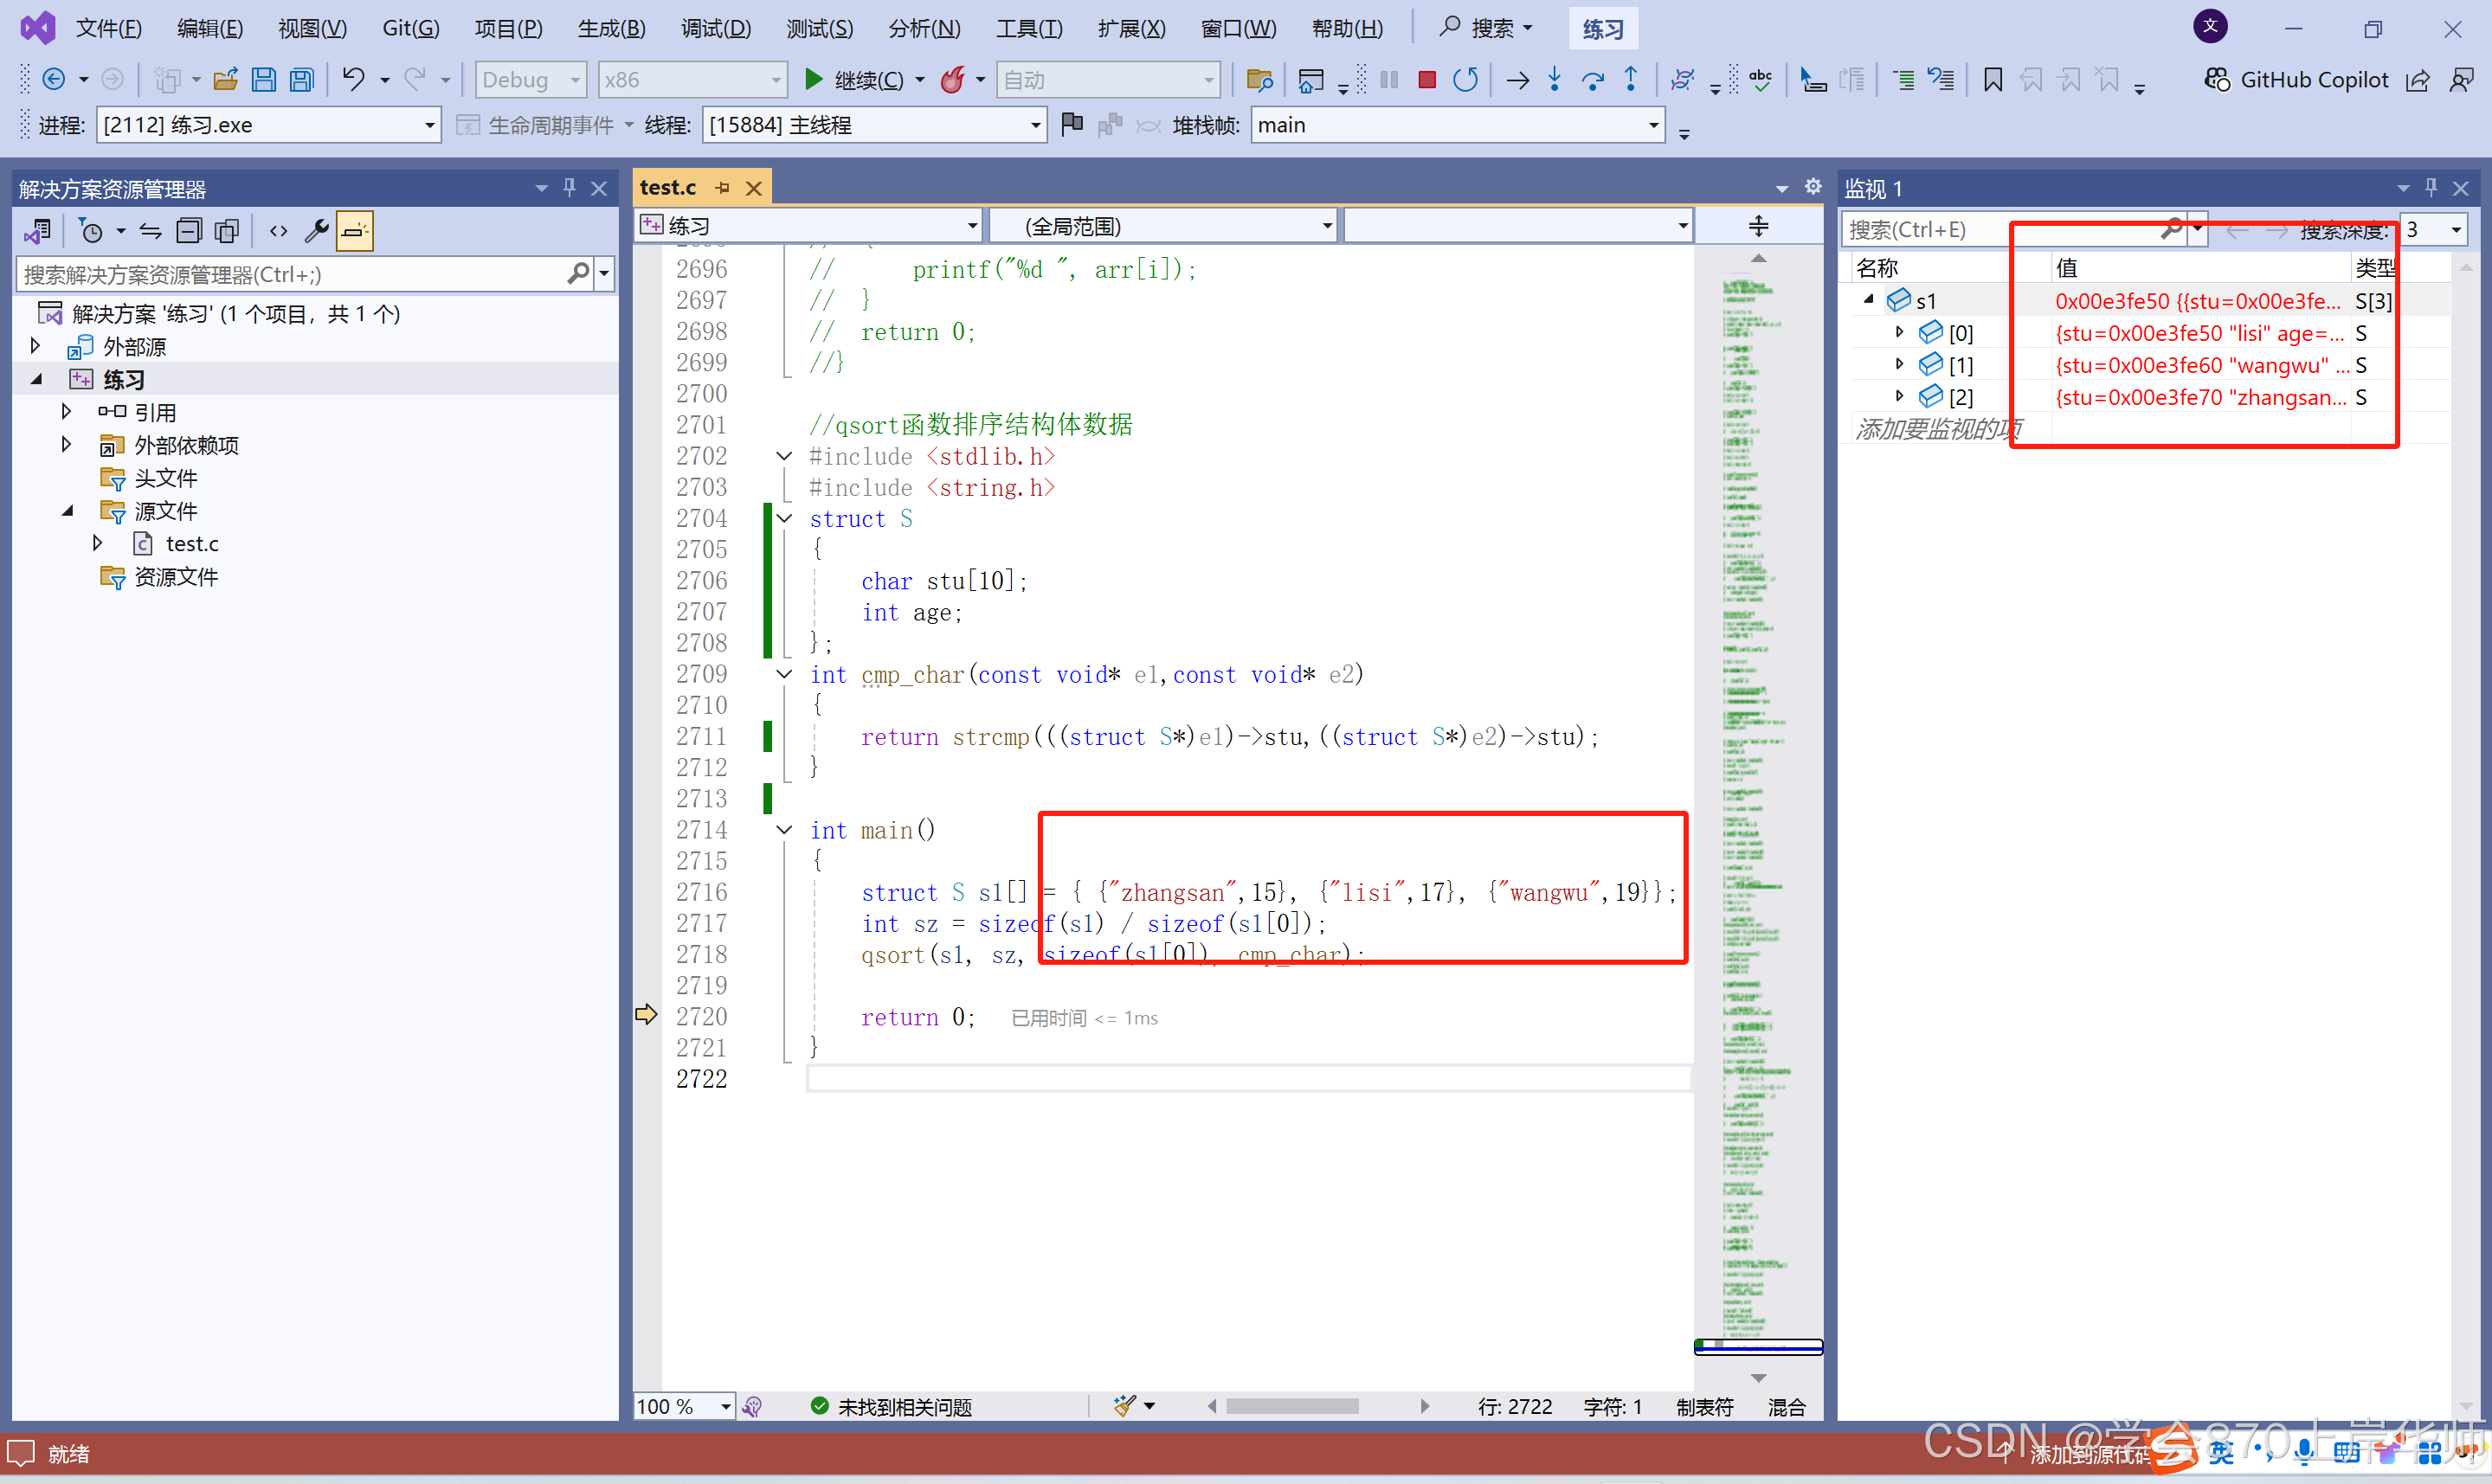Image resolution: width=2492 pixels, height=1484 pixels.
Task: Open the Debug configuration dropdown
Action: click(x=530, y=80)
